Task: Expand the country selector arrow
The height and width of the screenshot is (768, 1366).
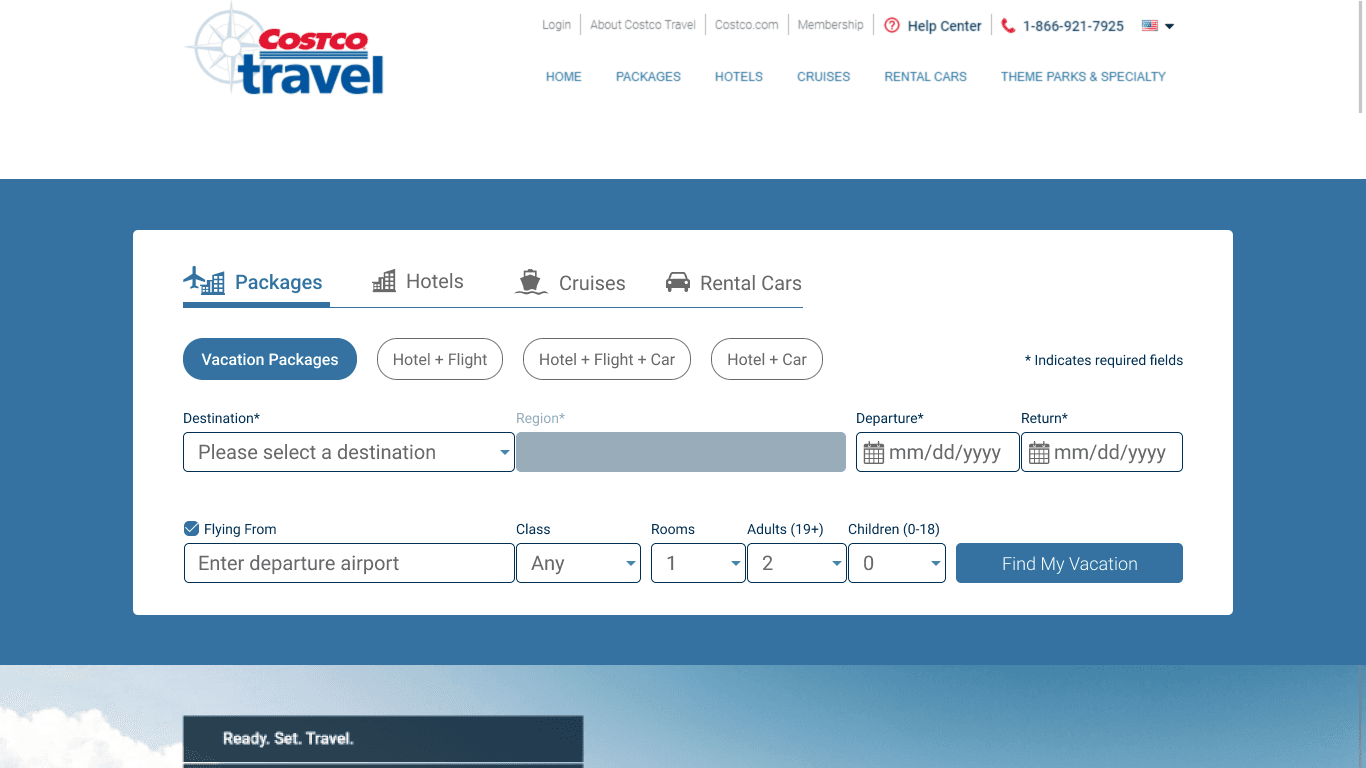Action: coord(1170,26)
